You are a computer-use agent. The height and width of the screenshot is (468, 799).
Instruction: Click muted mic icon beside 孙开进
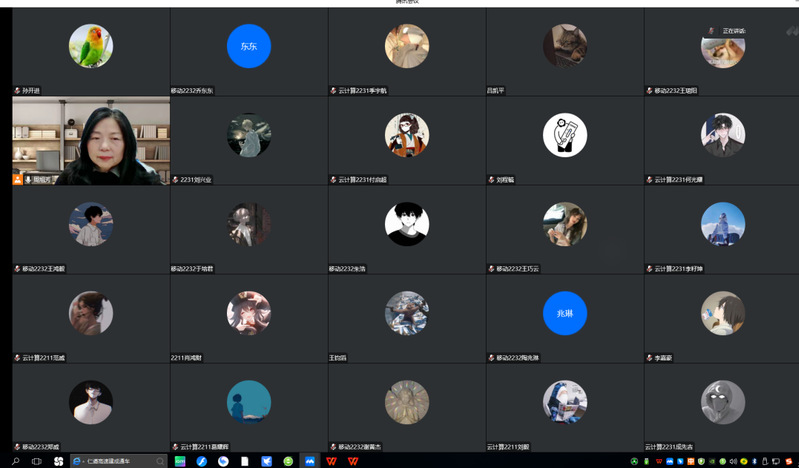tap(17, 90)
